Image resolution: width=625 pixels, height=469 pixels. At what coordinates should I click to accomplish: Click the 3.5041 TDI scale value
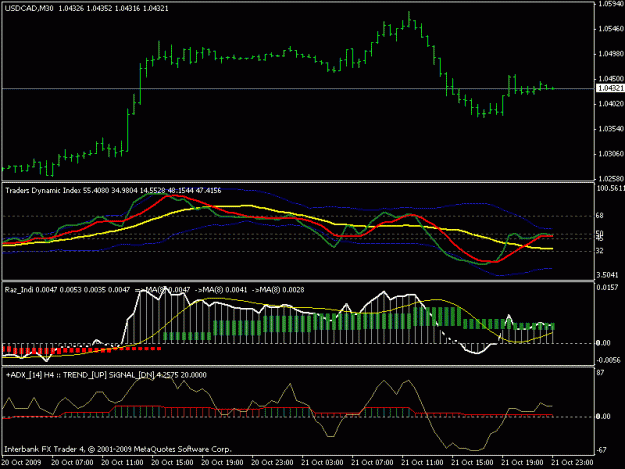pos(607,275)
